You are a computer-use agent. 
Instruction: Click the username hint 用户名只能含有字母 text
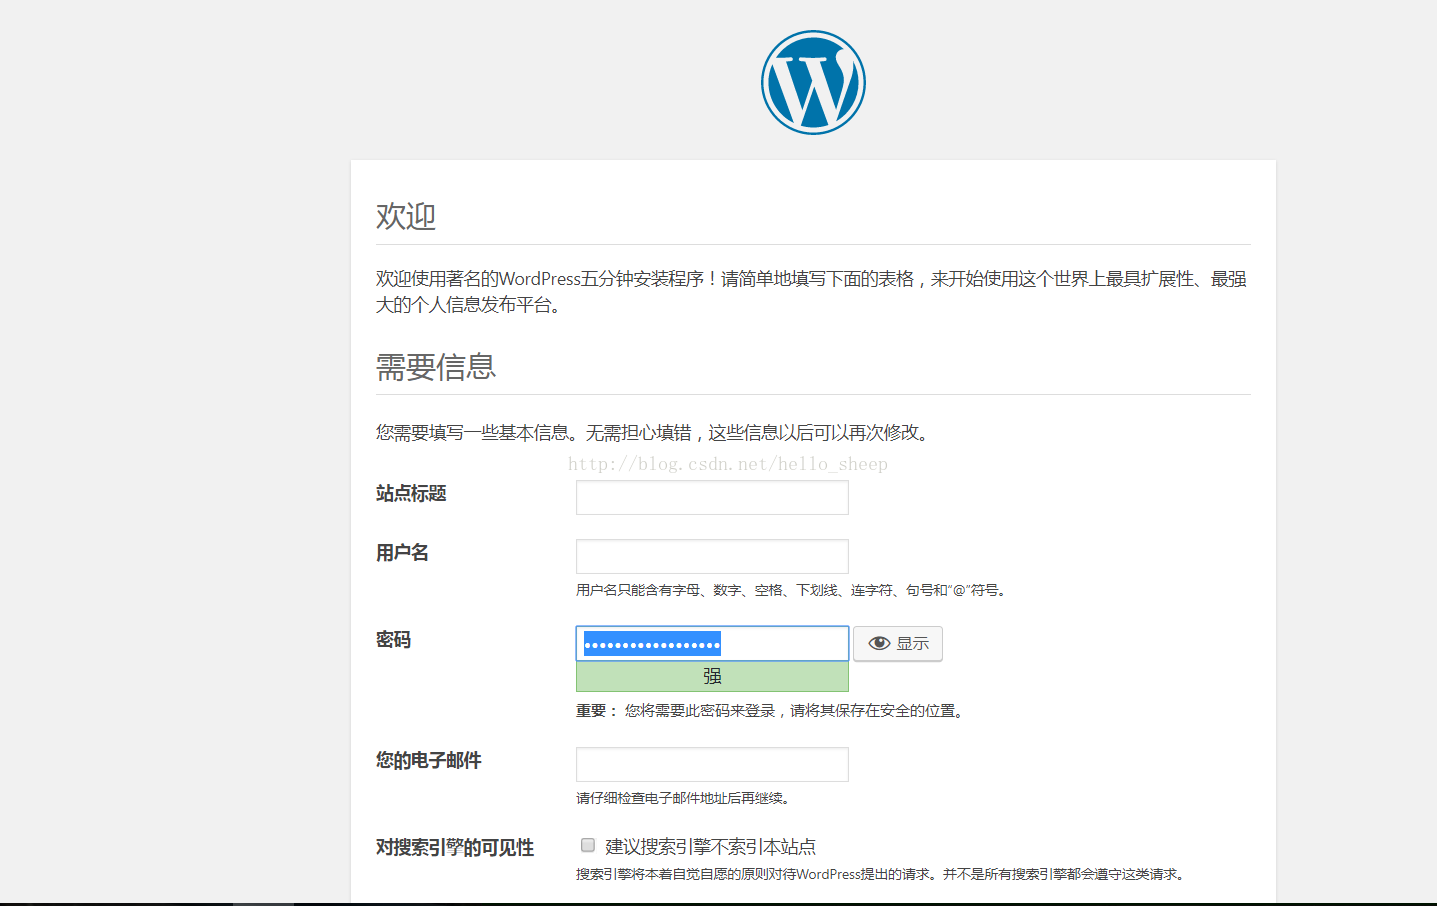791,590
